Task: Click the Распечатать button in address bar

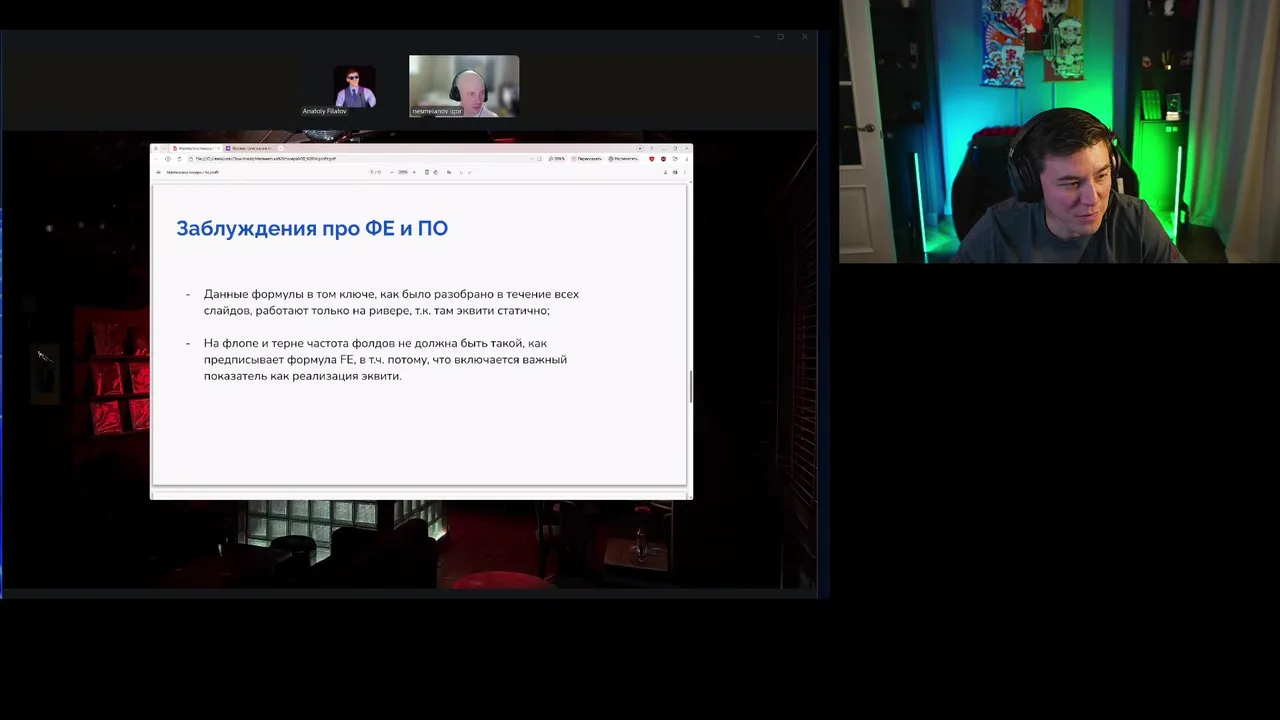Action: 623,159
